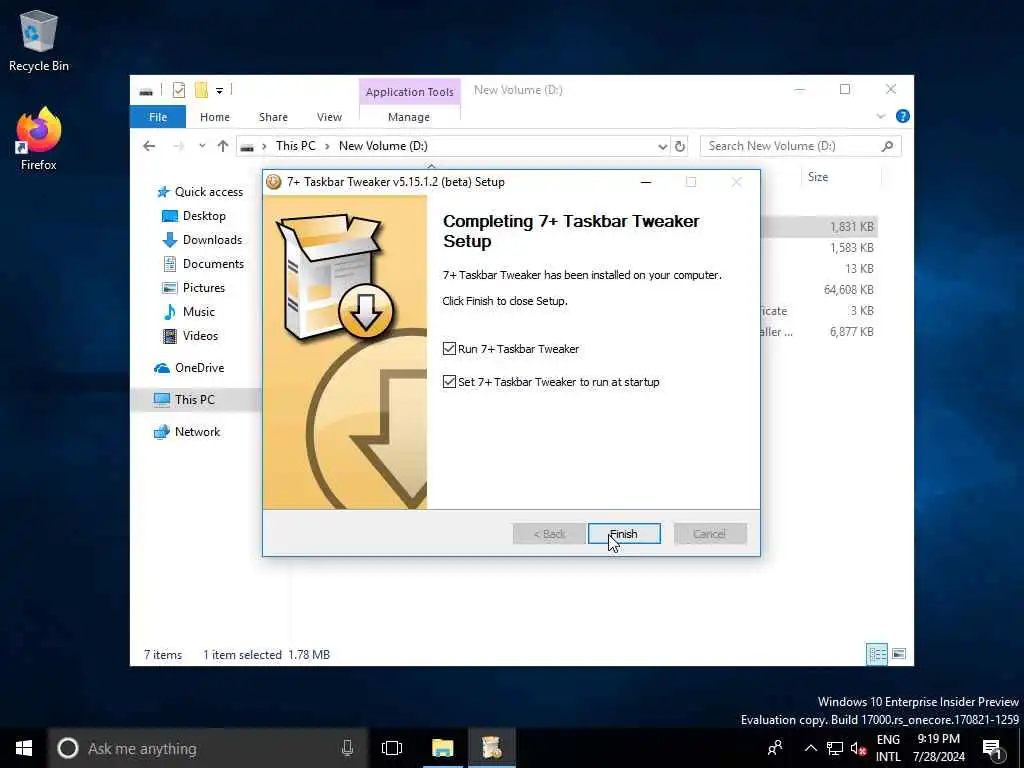Viewport: 1024px width, 768px height.
Task: Click the setup icon in dialog title bar
Action: pyautogui.click(x=274, y=182)
